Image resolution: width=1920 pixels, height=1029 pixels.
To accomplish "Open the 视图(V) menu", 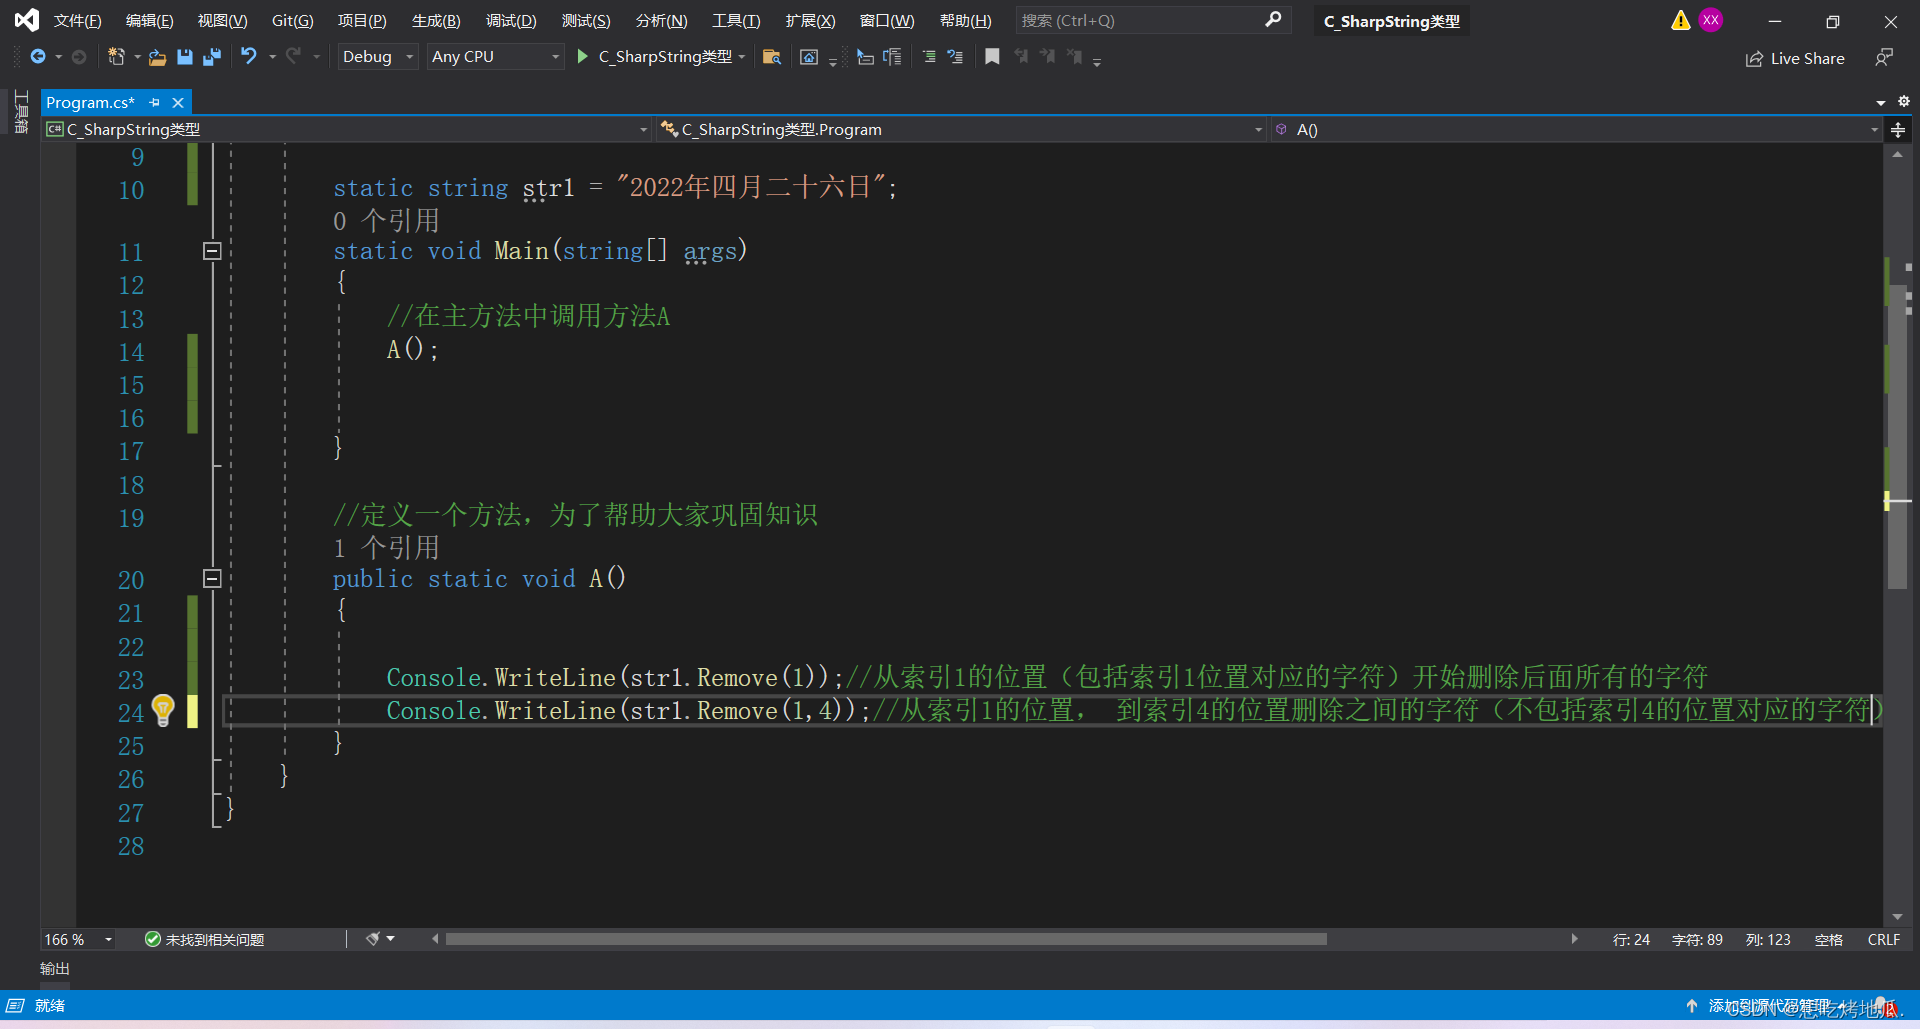I will 223,21.
